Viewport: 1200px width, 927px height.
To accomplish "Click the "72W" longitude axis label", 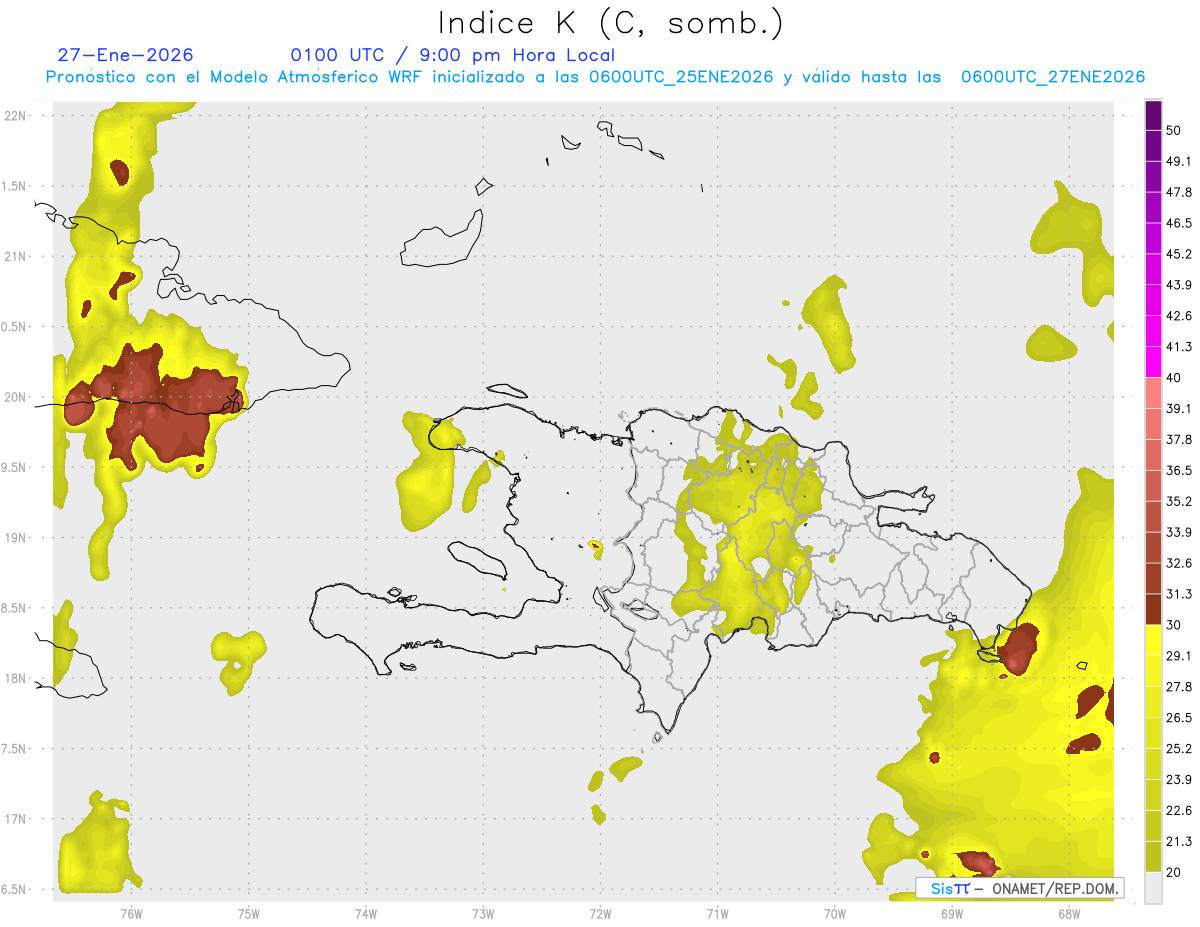I will [x=600, y=914].
